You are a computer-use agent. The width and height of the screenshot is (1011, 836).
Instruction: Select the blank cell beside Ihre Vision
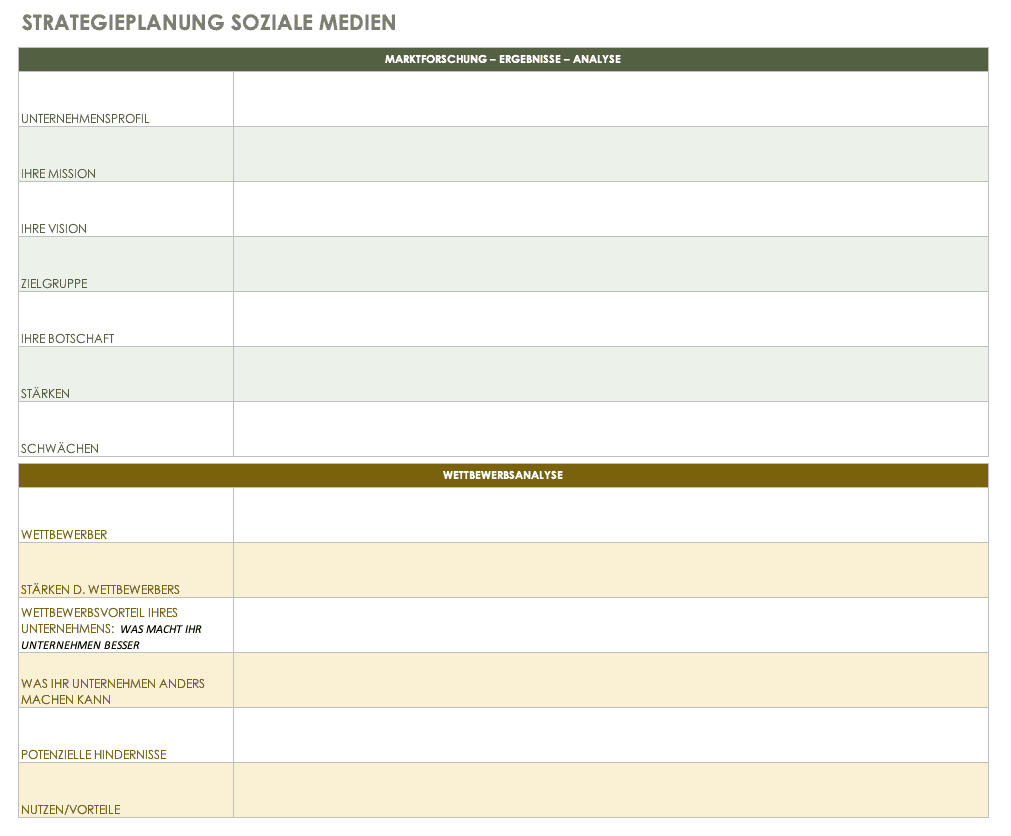coord(610,209)
